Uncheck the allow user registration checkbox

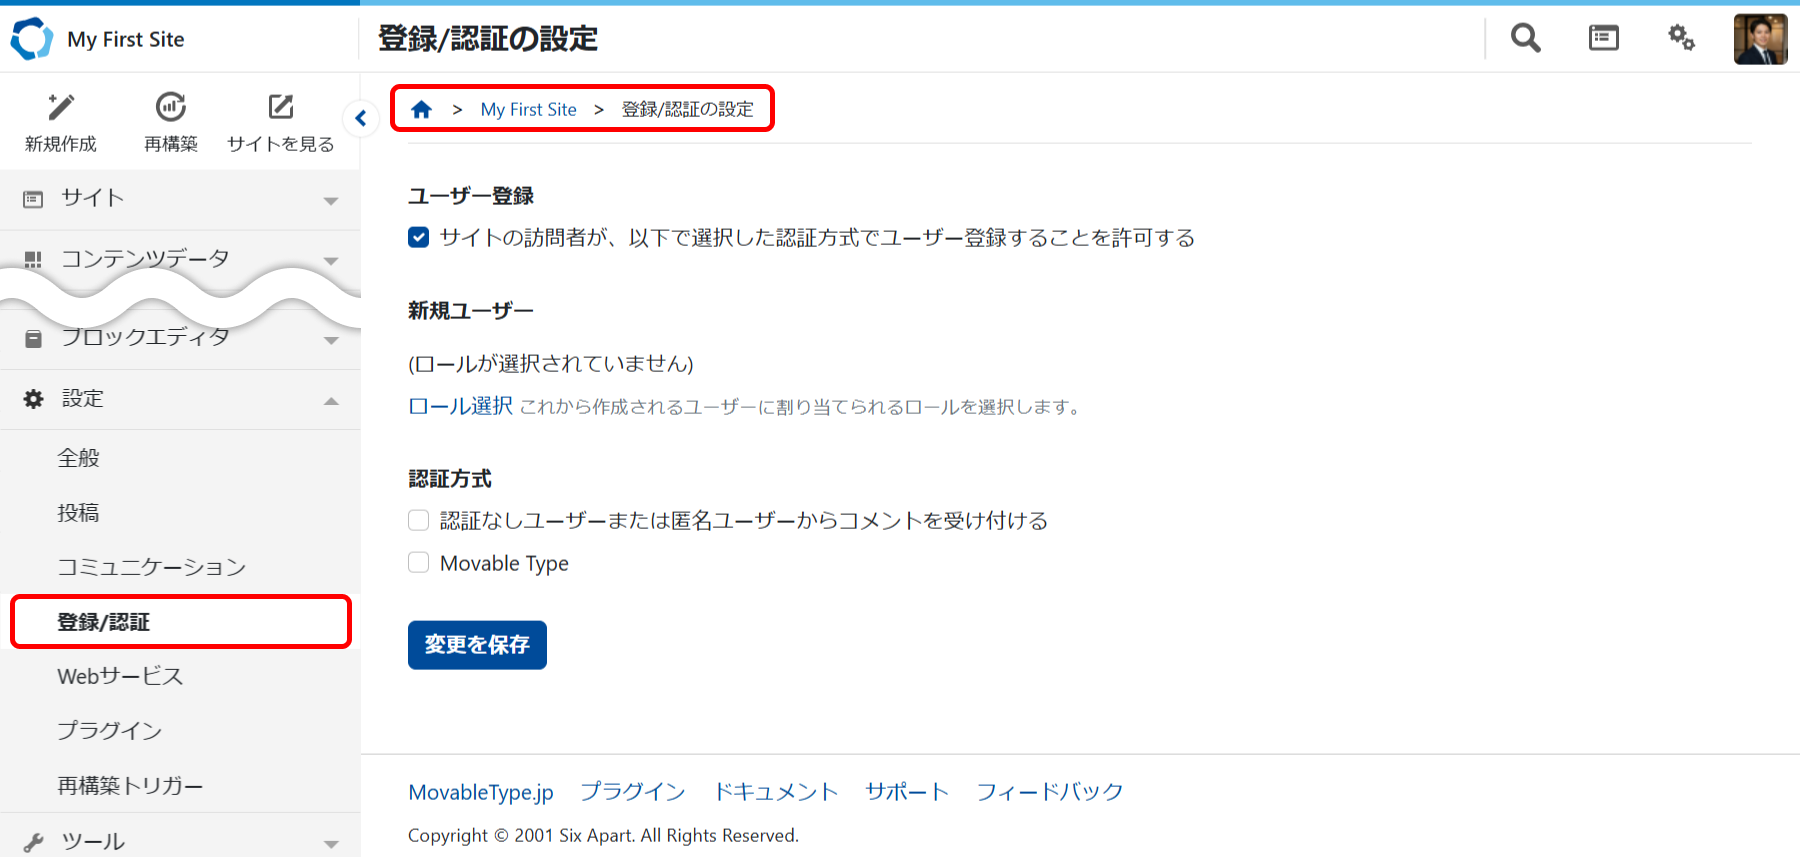click(419, 237)
